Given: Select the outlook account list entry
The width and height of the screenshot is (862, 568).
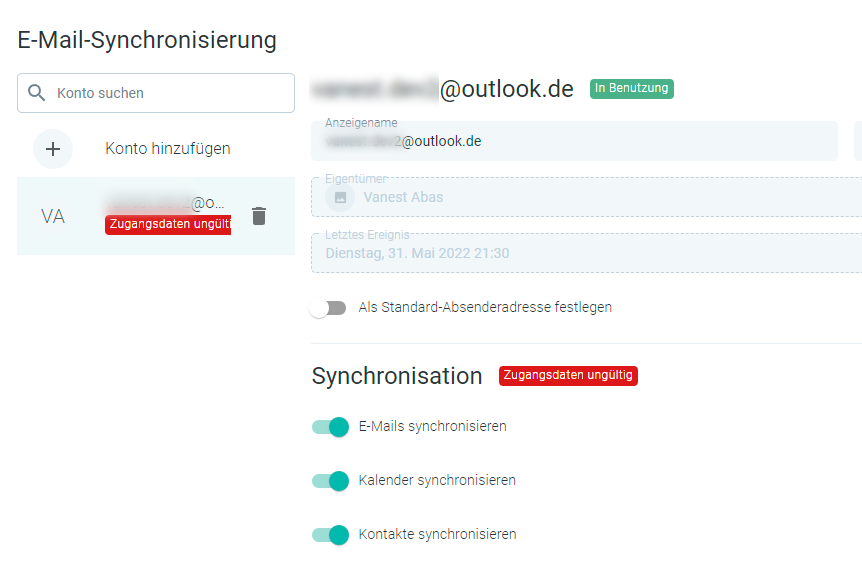Looking at the screenshot, I should 156,216.
